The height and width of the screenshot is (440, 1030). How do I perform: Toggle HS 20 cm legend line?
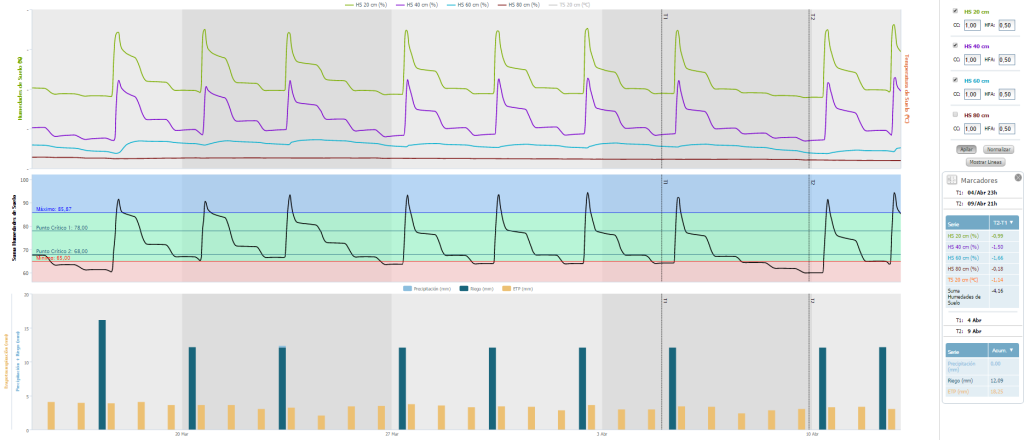pyautogui.click(x=369, y=5)
